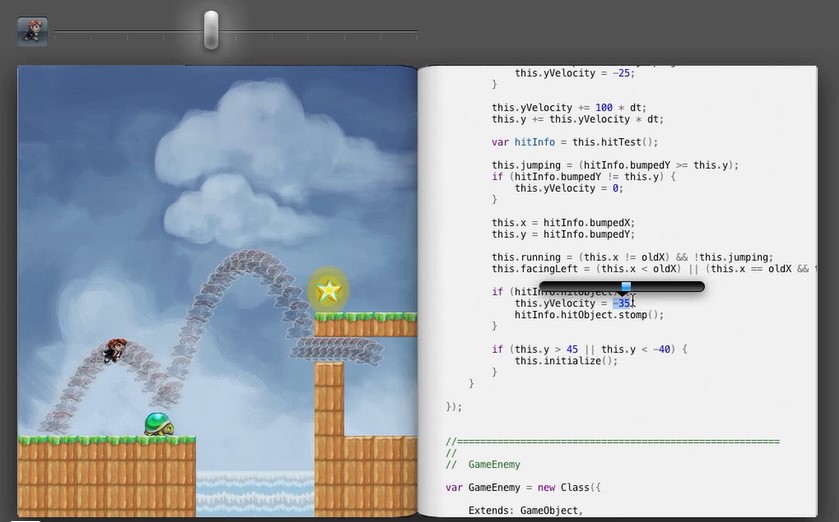Click the player character sprite
Viewport: 839px width, 522px height.
click(115, 350)
